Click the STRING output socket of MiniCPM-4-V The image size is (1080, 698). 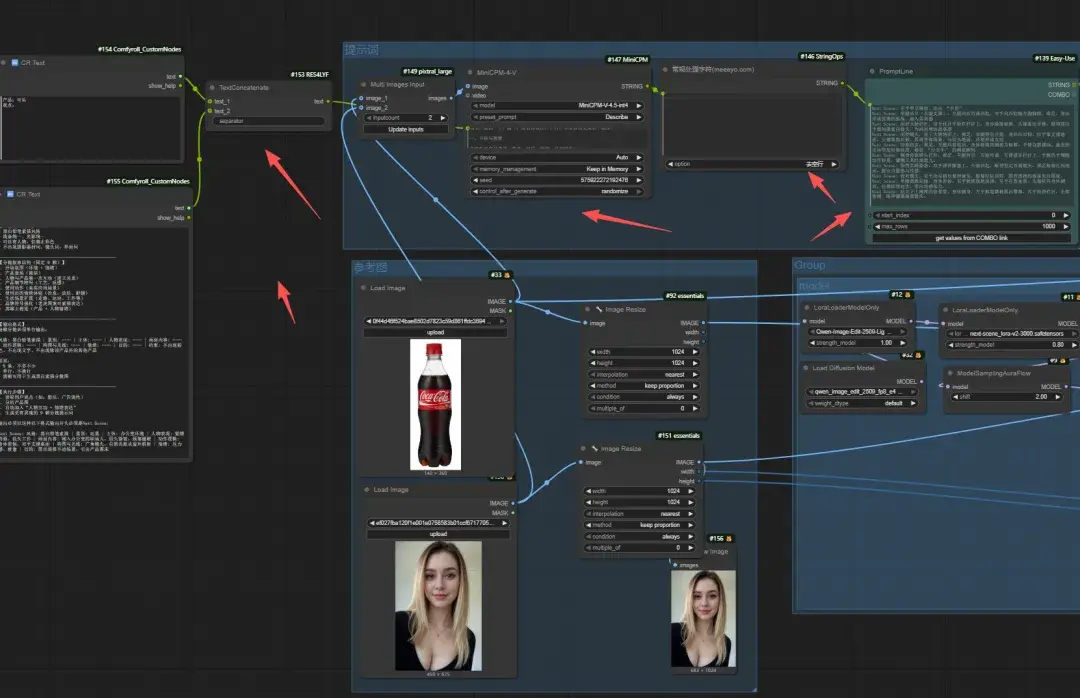pos(647,87)
